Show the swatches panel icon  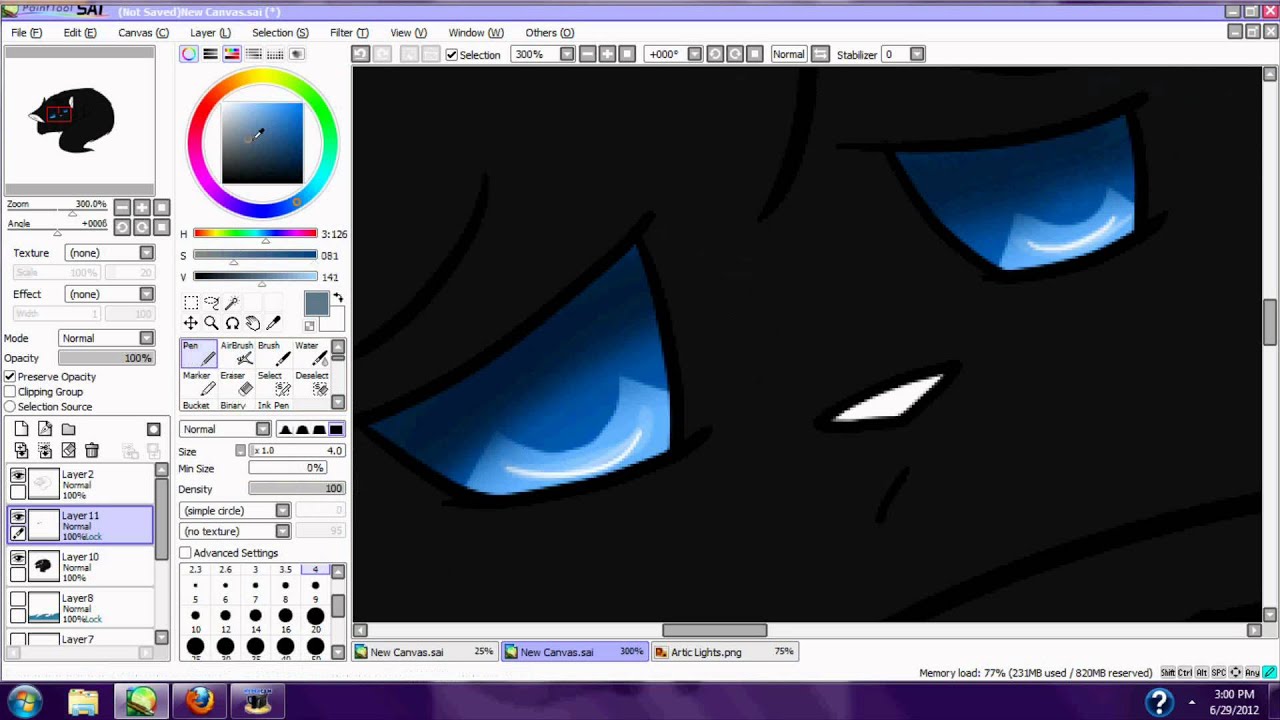(x=276, y=54)
